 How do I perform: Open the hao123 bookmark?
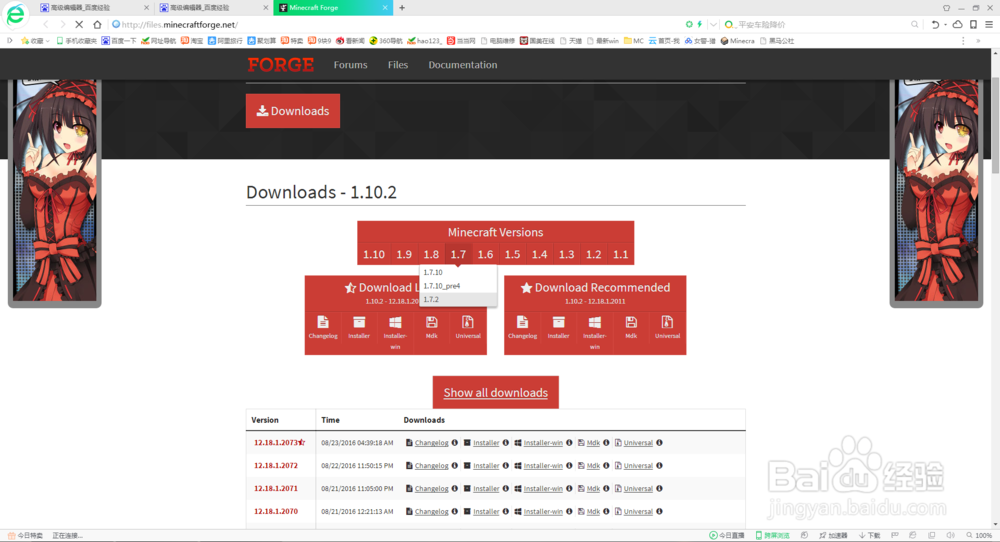pos(424,41)
